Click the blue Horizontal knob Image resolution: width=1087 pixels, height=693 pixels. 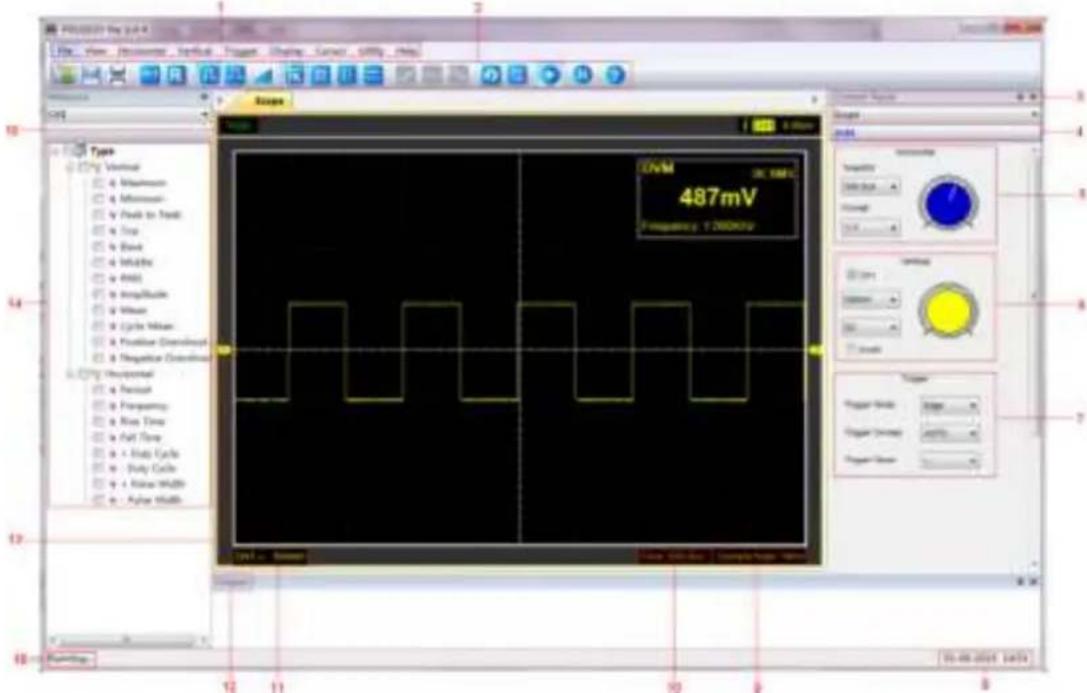(x=948, y=204)
